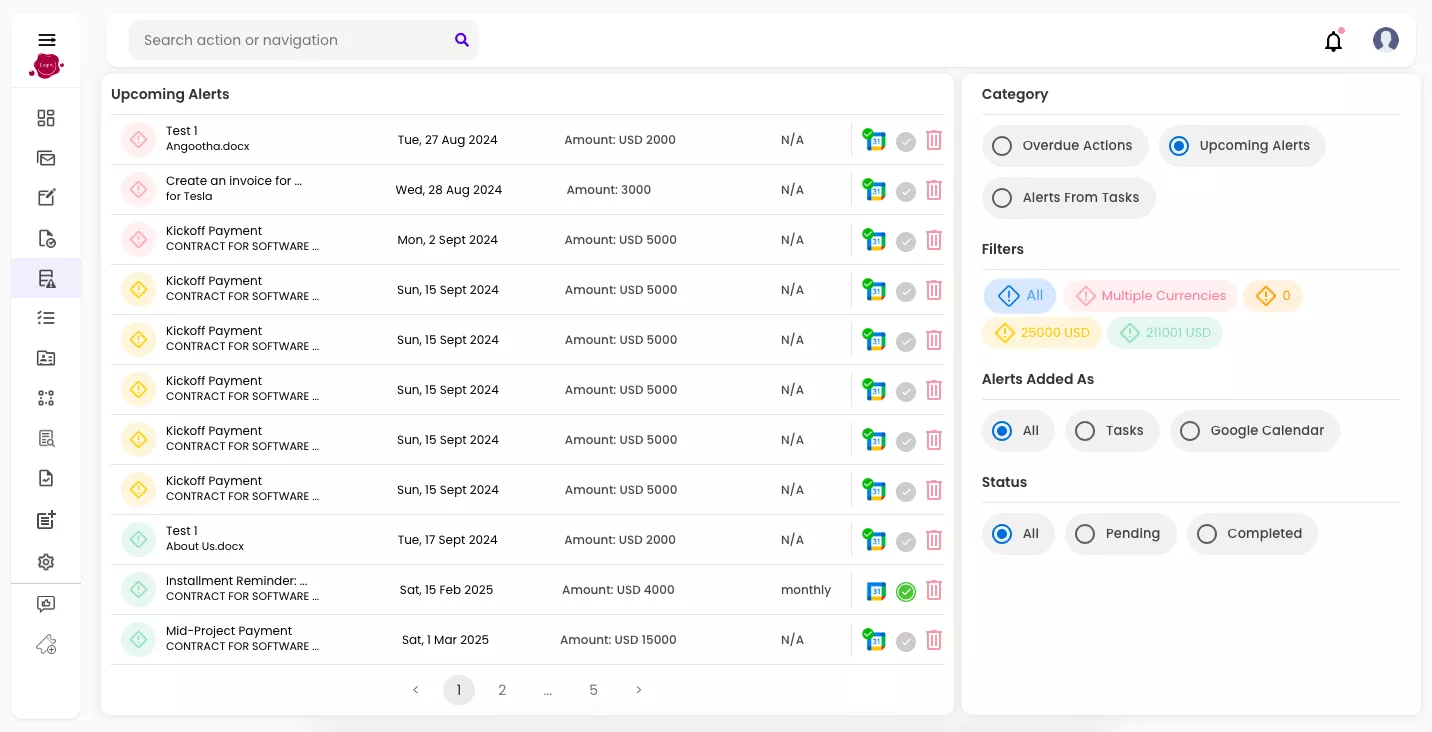Apply the 25000 USD filter chip
1432x732 pixels.
(1042, 333)
